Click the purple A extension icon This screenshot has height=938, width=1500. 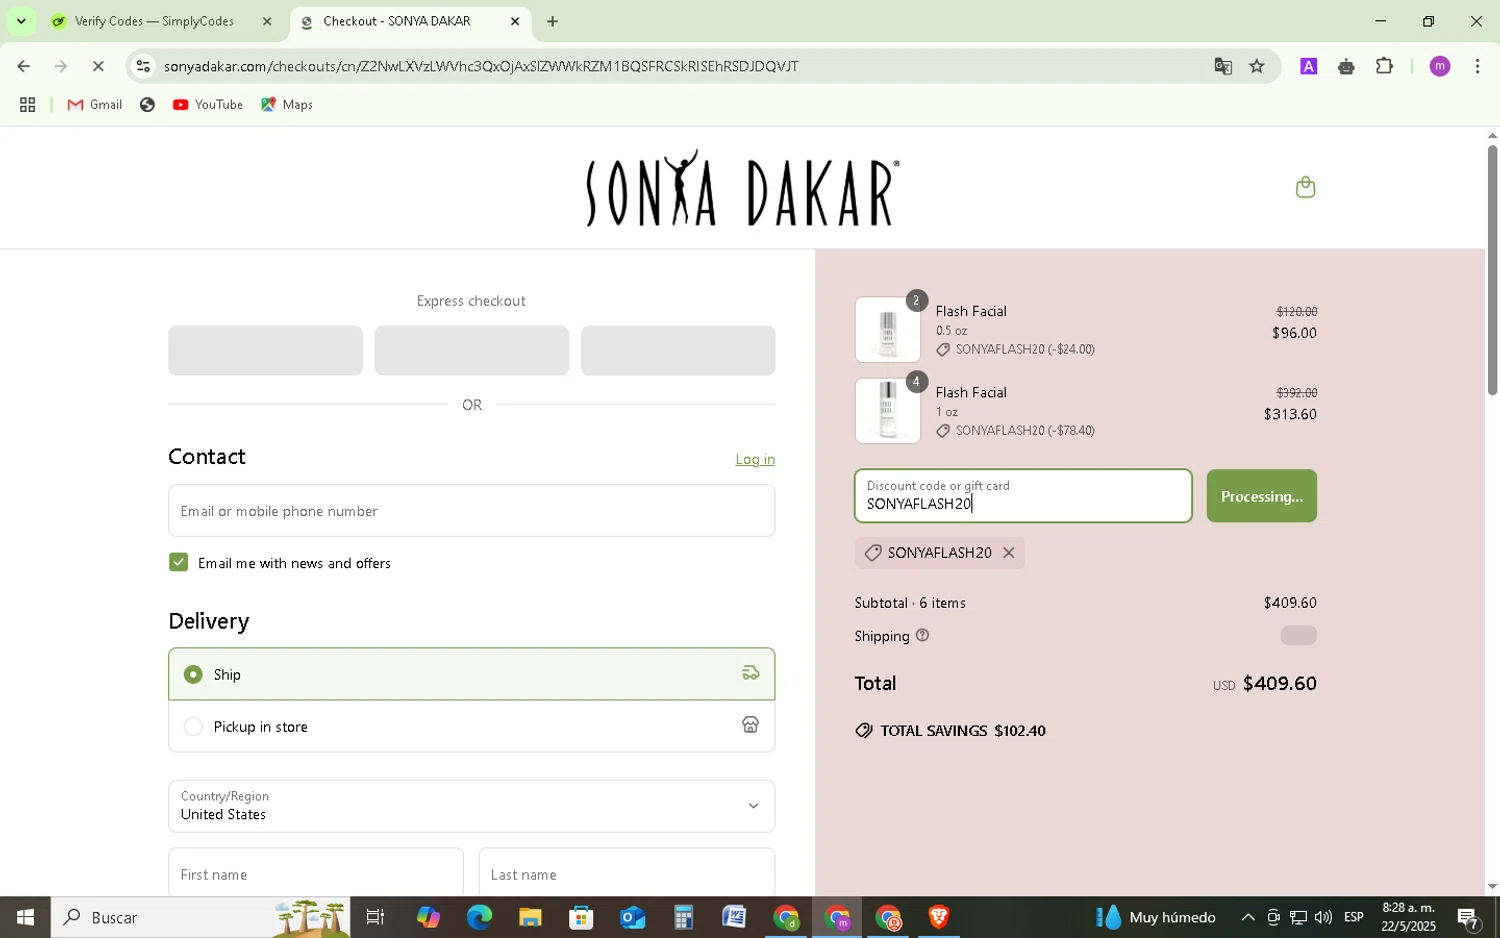point(1308,66)
